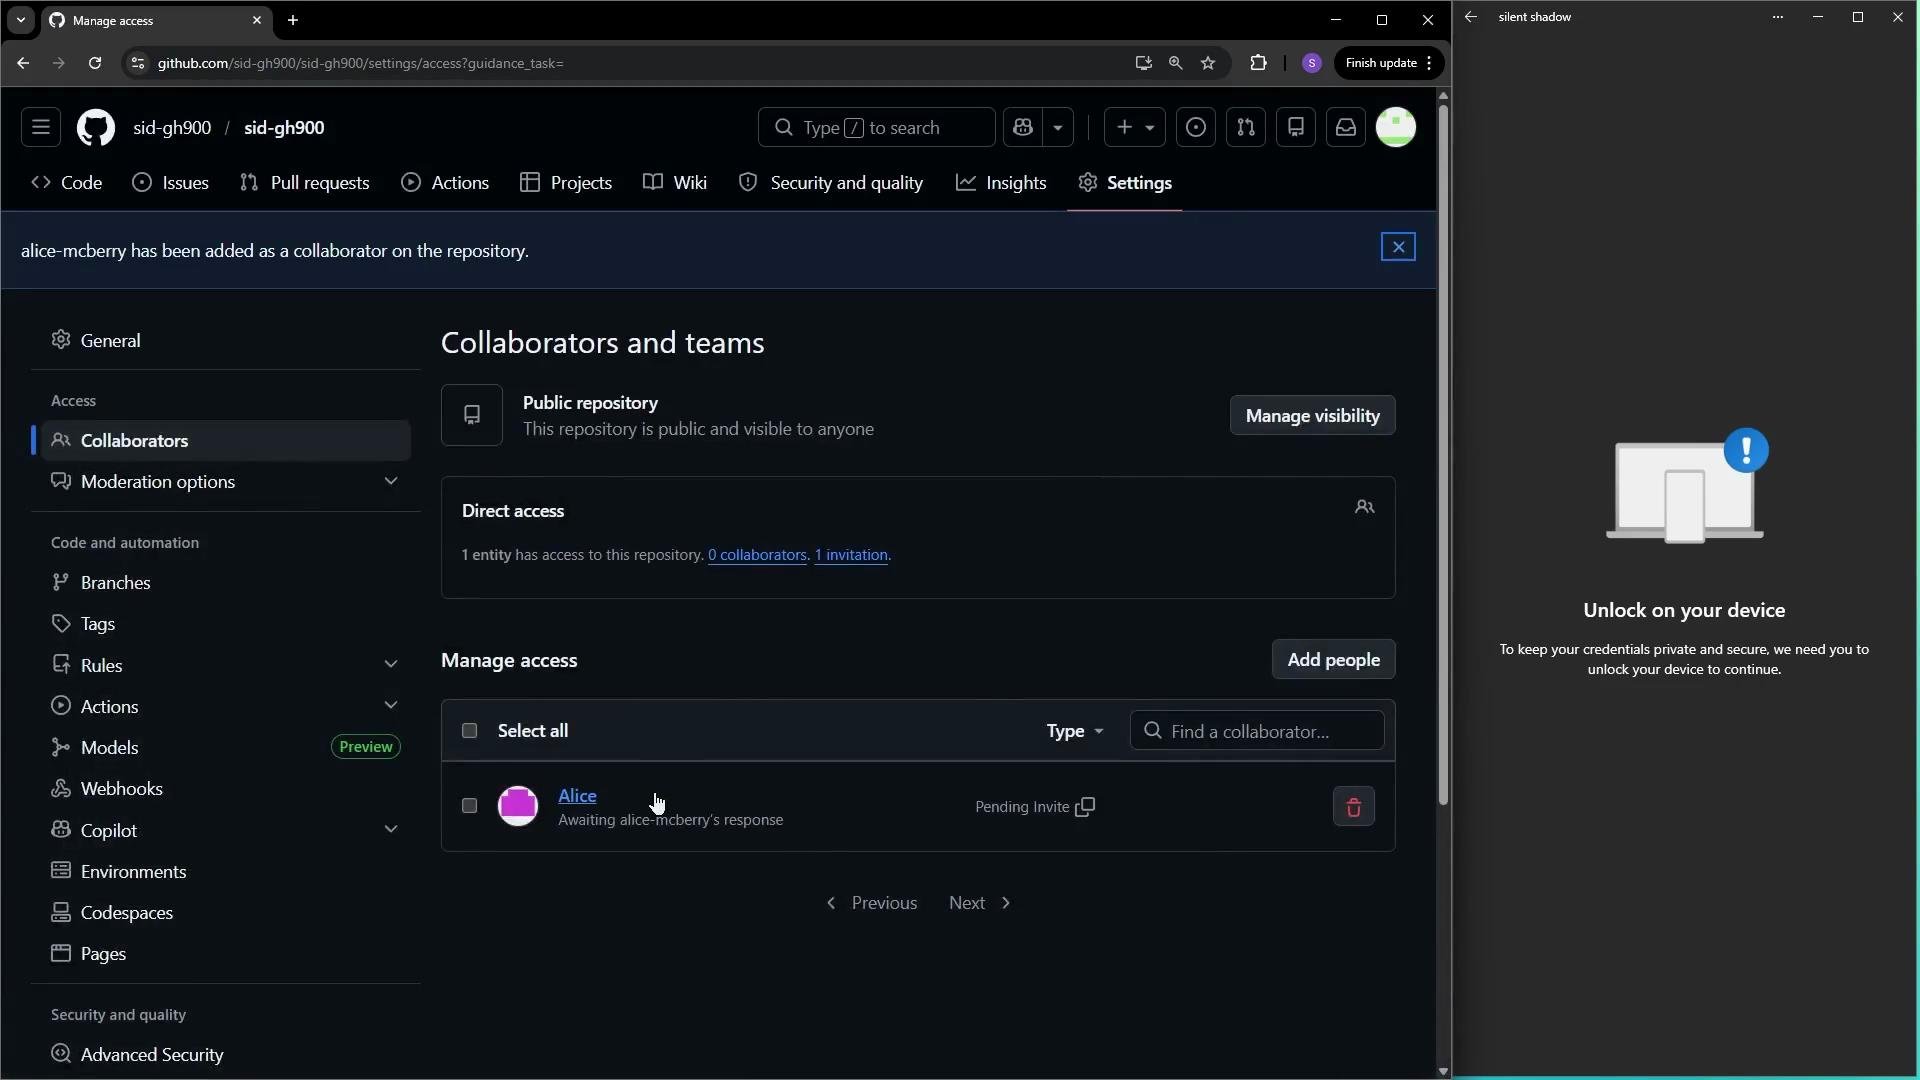Open the Security and quality tab
The image size is (1920, 1080).
tap(831, 183)
